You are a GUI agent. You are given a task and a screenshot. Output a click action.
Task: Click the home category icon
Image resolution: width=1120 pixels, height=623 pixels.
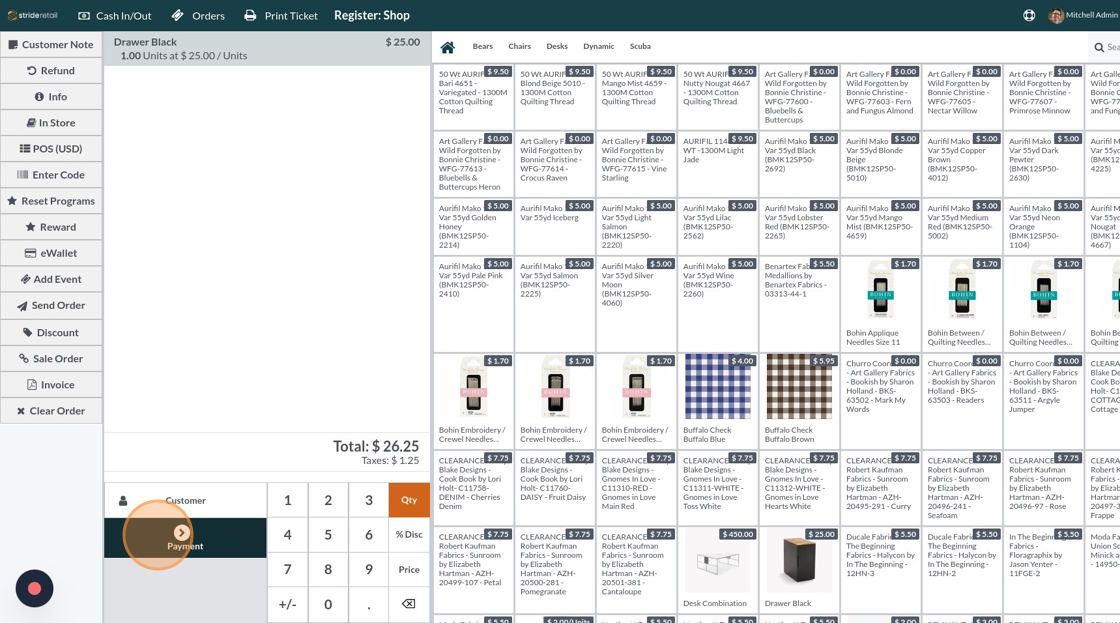tap(448, 47)
